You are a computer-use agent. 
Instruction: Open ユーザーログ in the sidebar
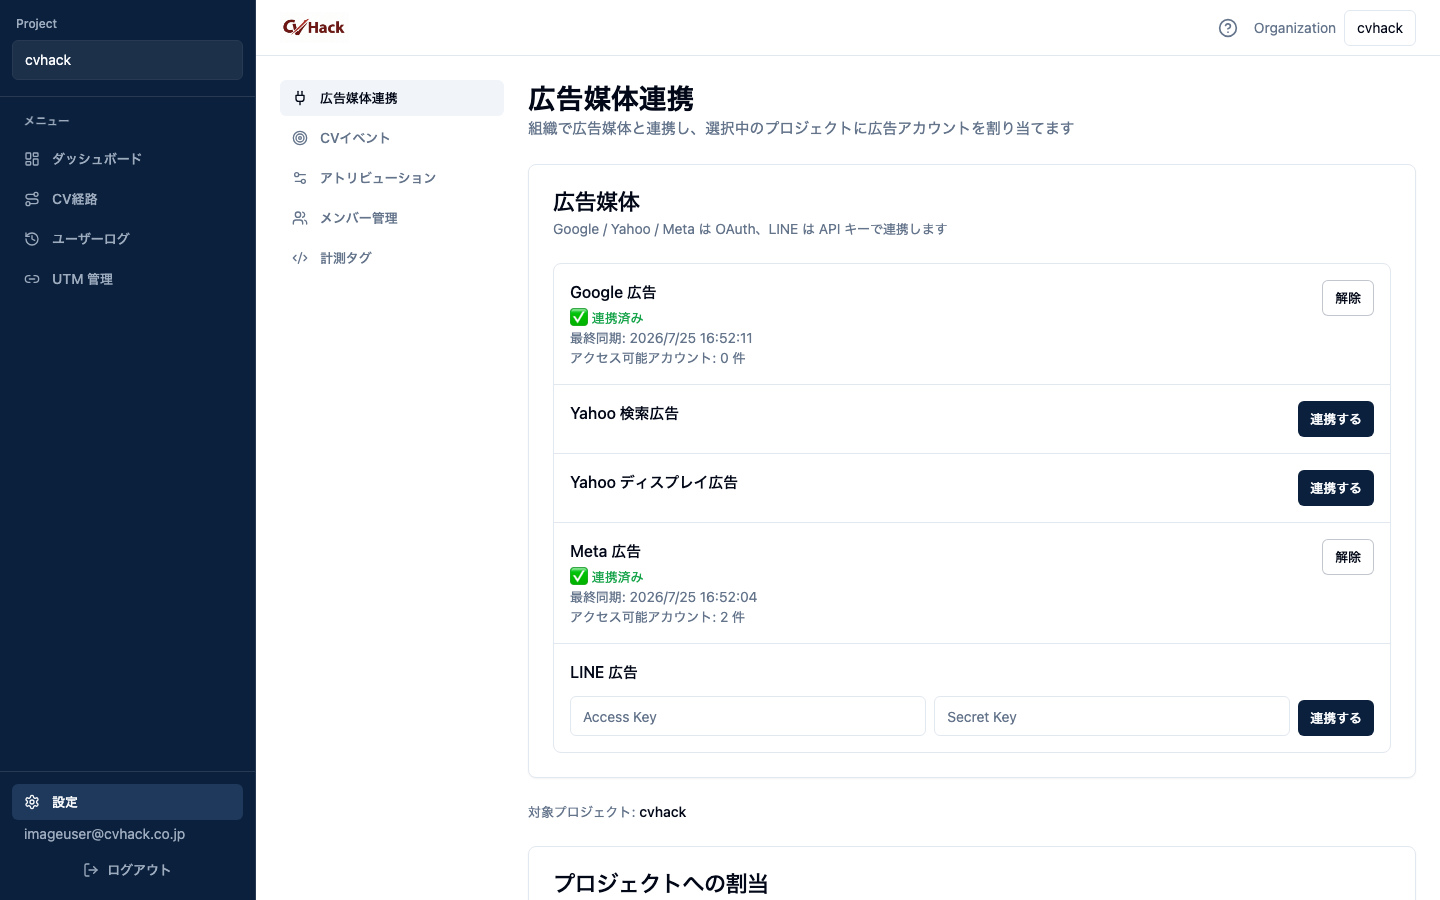[127, 239]
